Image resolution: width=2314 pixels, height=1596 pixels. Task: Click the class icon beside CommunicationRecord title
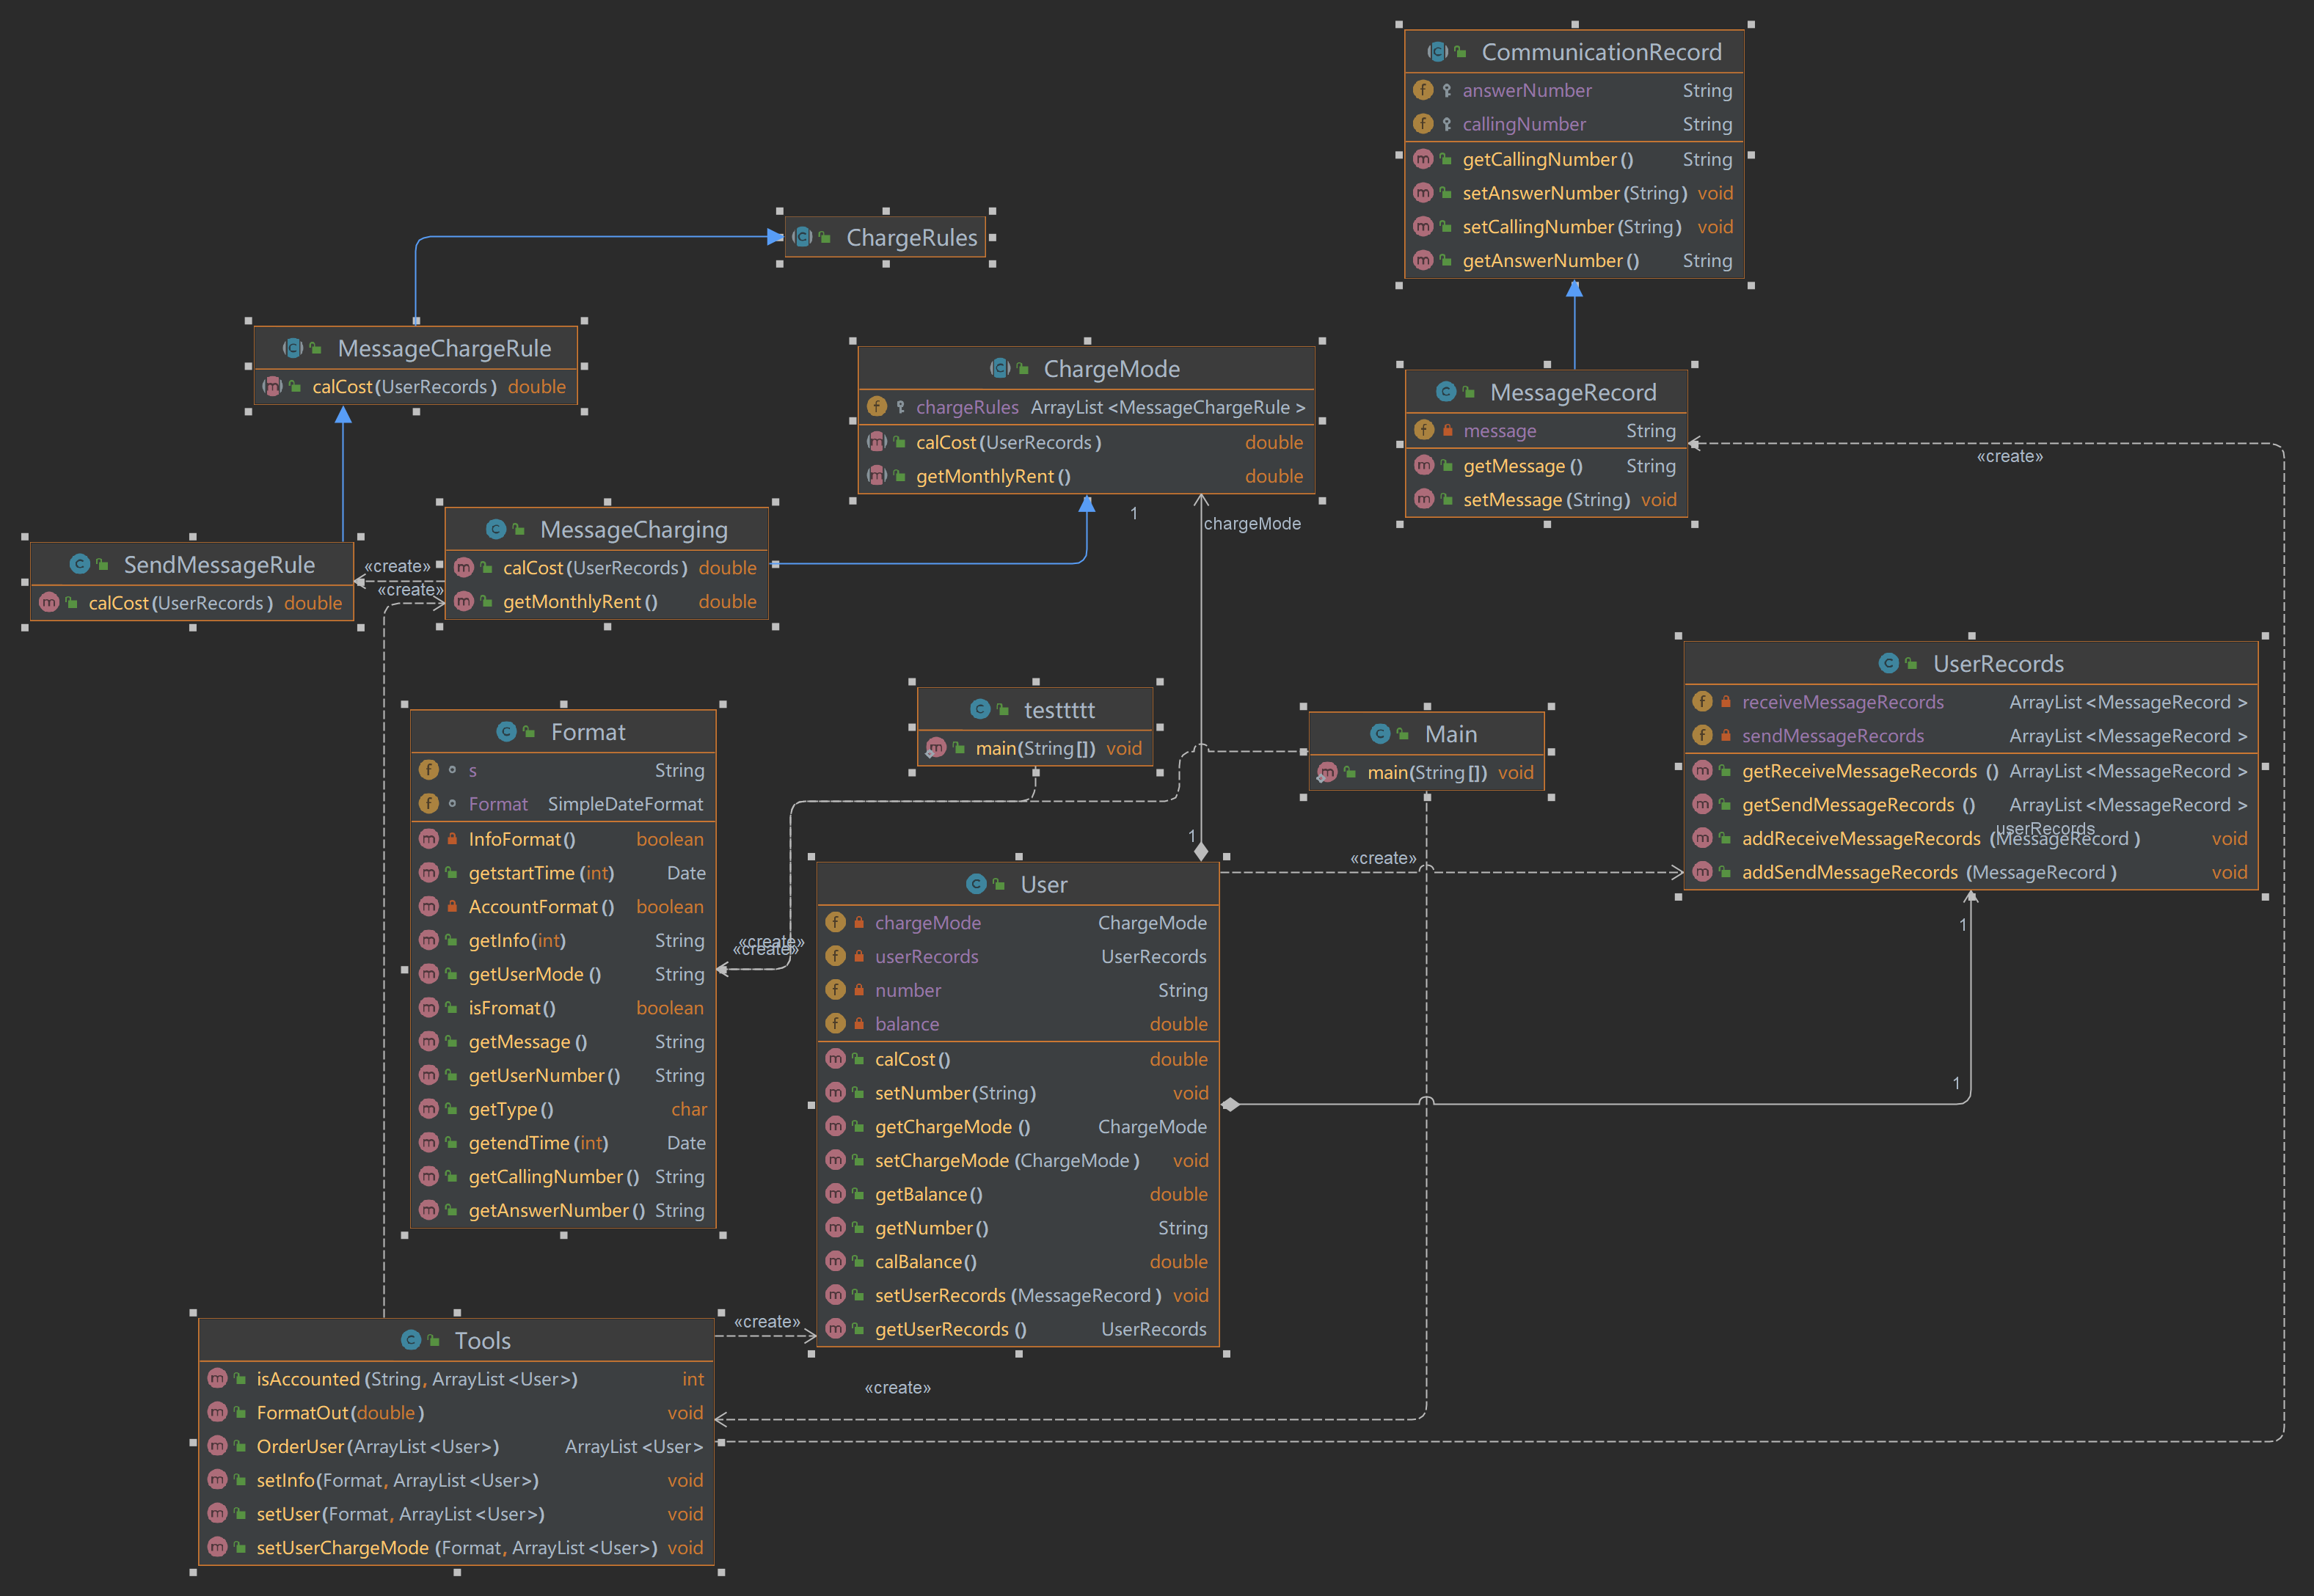point(1438,51)
